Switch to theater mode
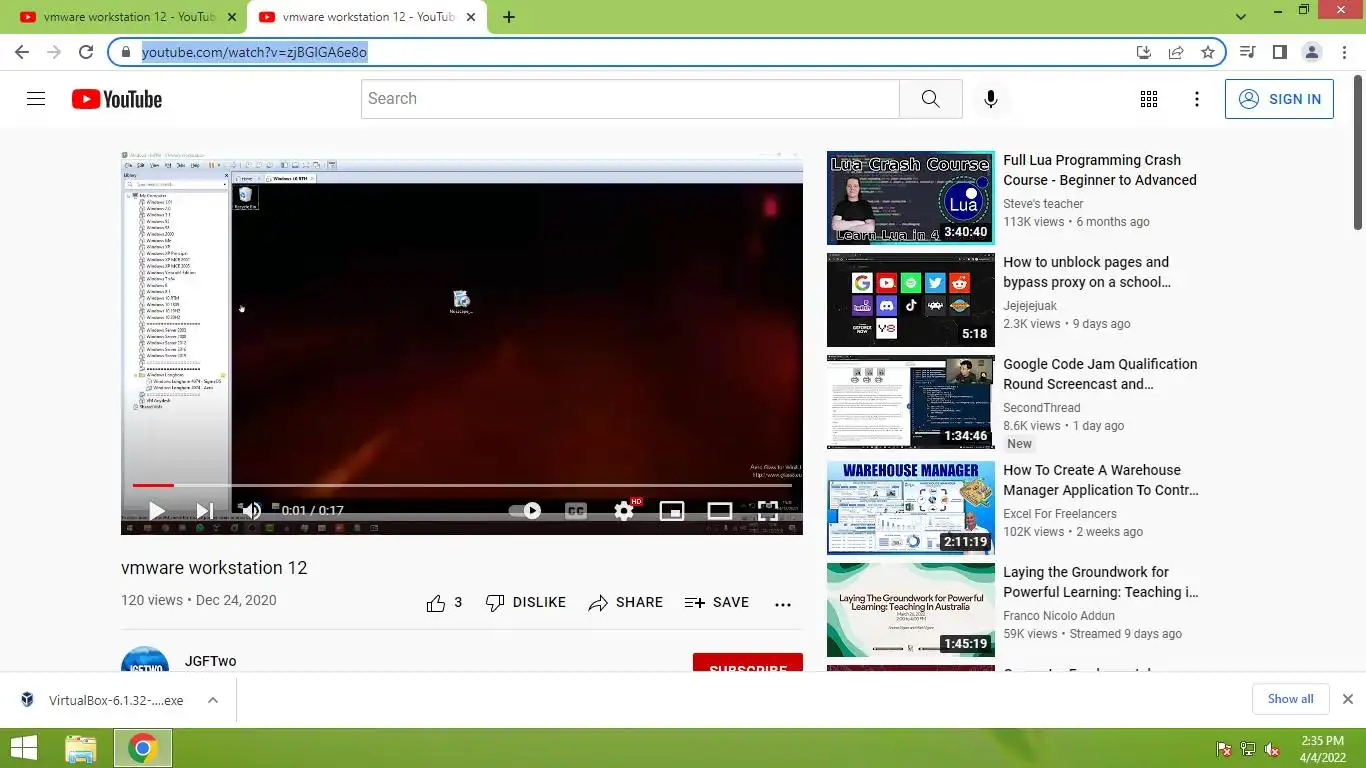The width and height of the screenshot is (1366, 768). point(720,511)
